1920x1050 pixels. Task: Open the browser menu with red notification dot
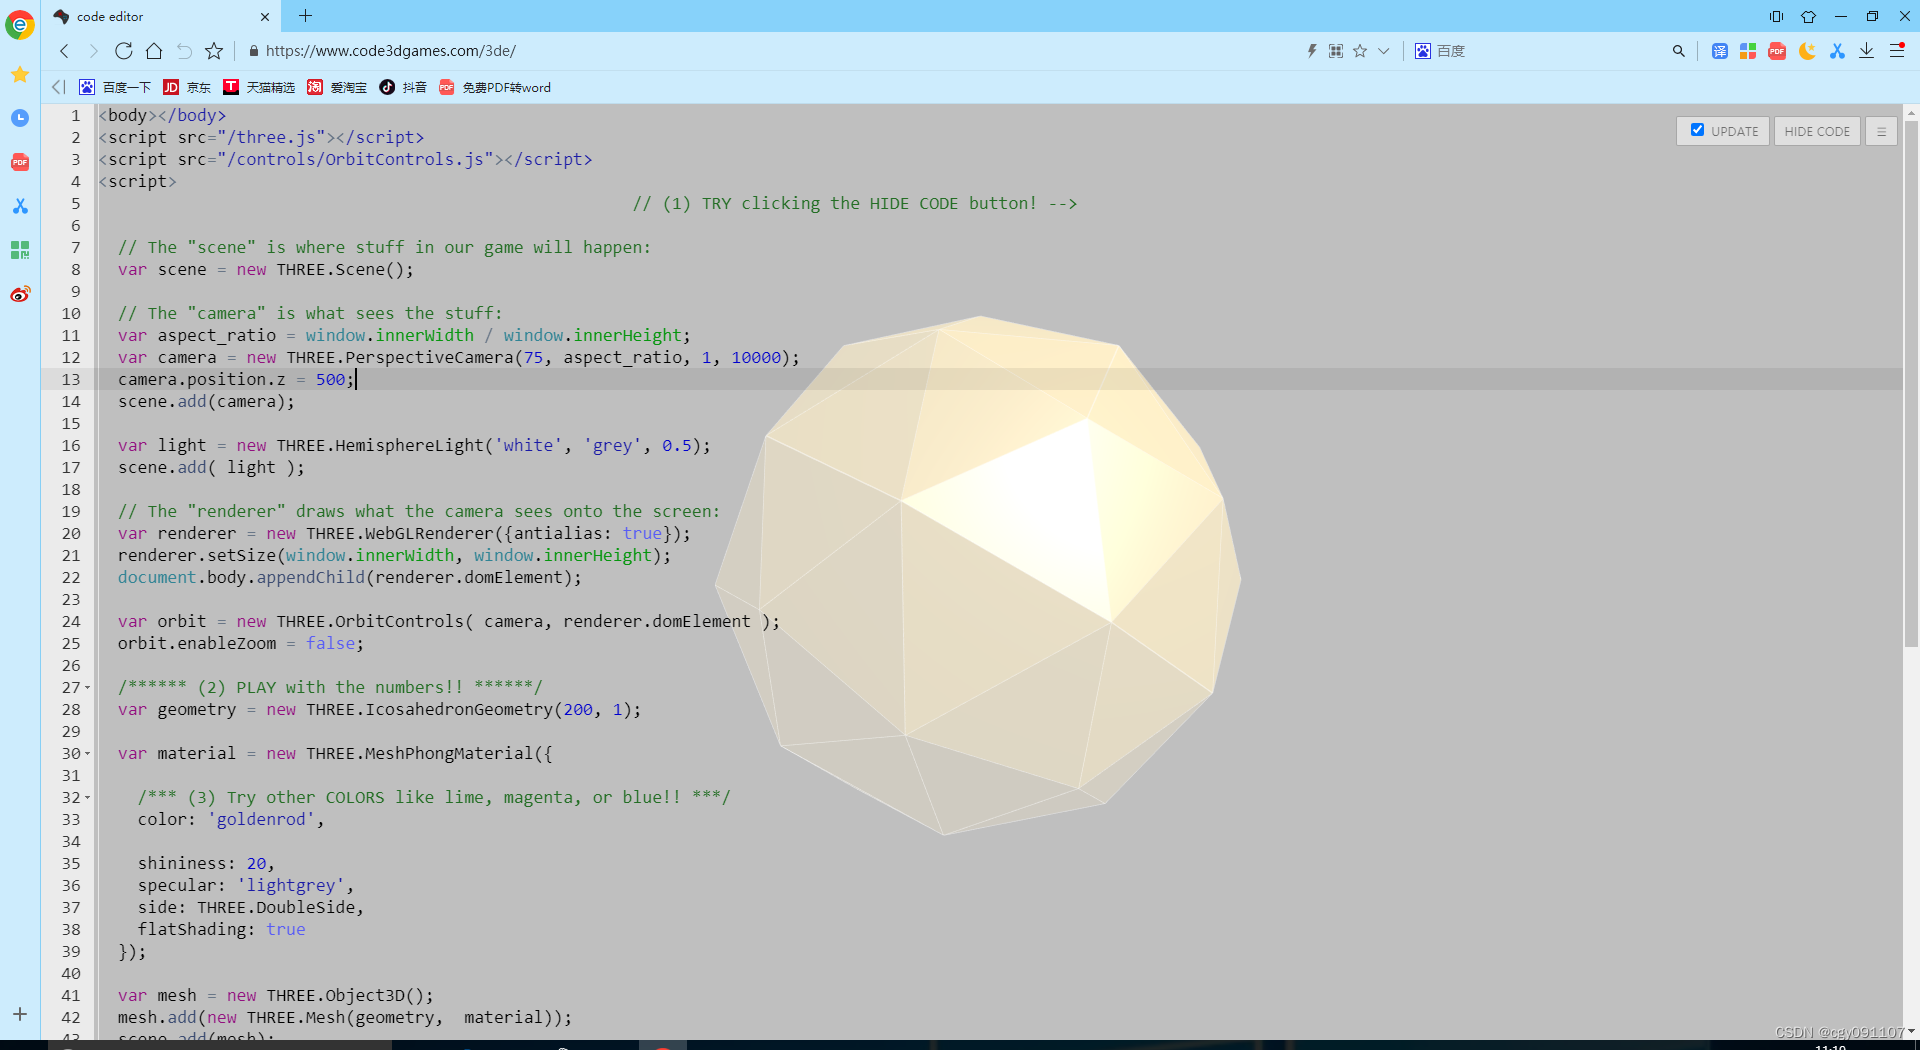[x=1895, y=51]
